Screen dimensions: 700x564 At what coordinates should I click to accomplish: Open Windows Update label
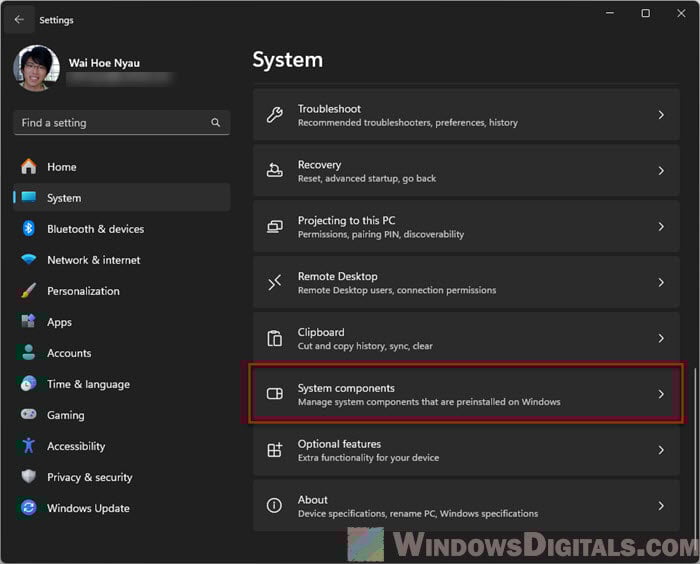pos(88,508)
